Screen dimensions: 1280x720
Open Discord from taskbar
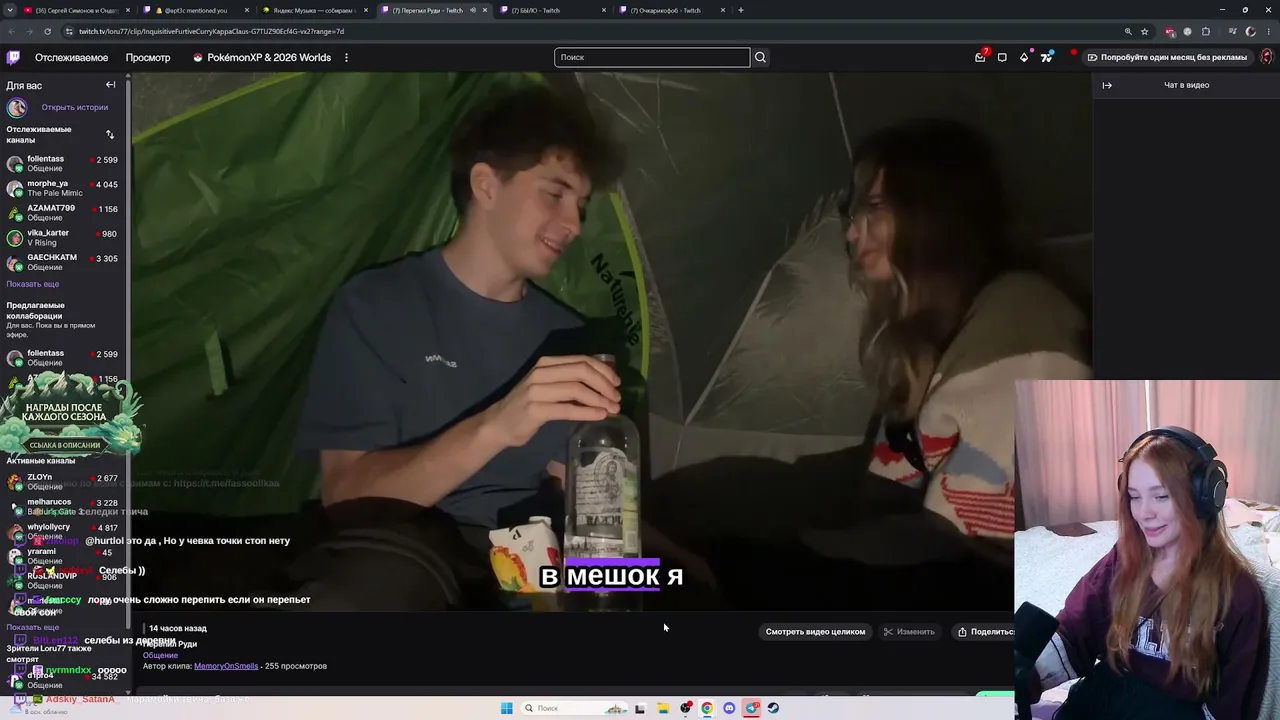pyautogui.click(x=729, y=708)
